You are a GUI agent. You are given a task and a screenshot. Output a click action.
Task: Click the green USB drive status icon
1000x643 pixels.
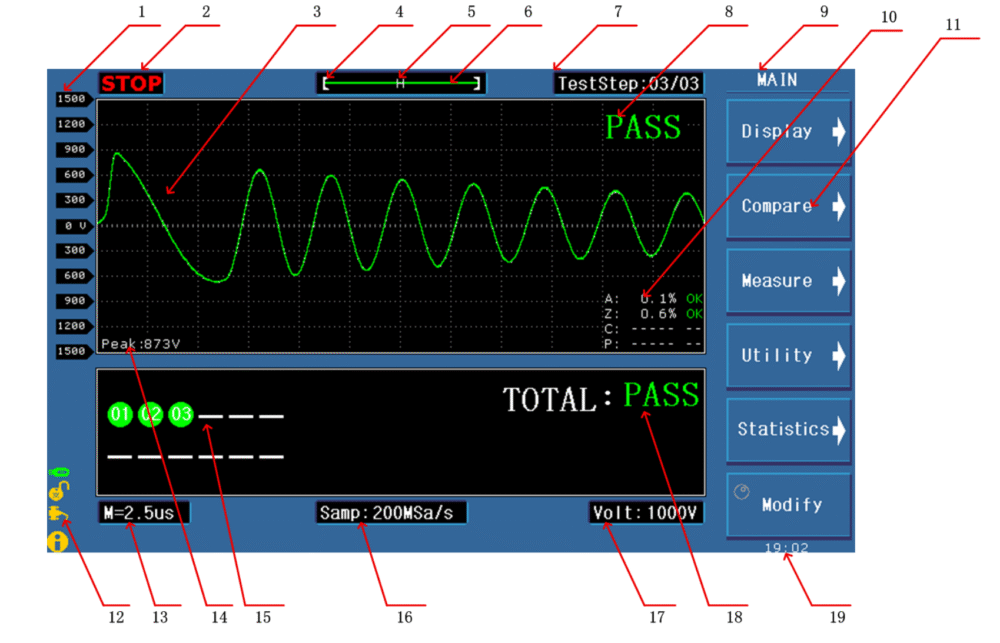click(x=59, y=472)
